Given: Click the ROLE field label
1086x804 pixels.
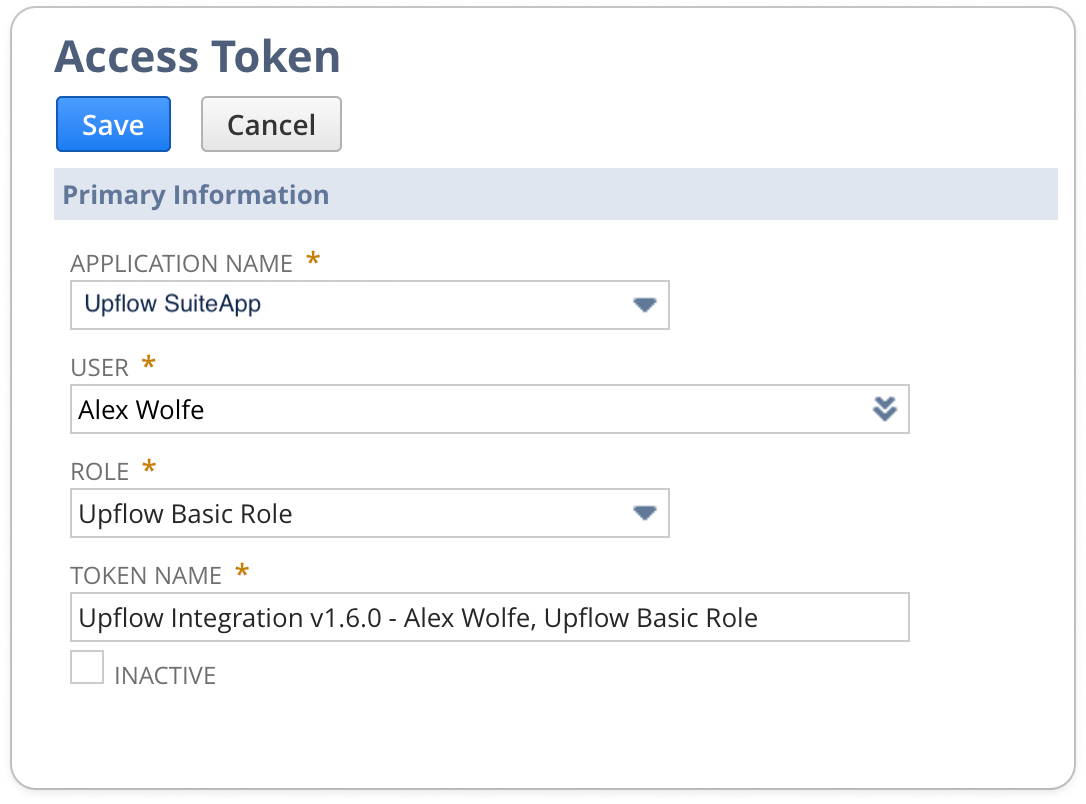Looking at the screenshot, I should point(100,472).
